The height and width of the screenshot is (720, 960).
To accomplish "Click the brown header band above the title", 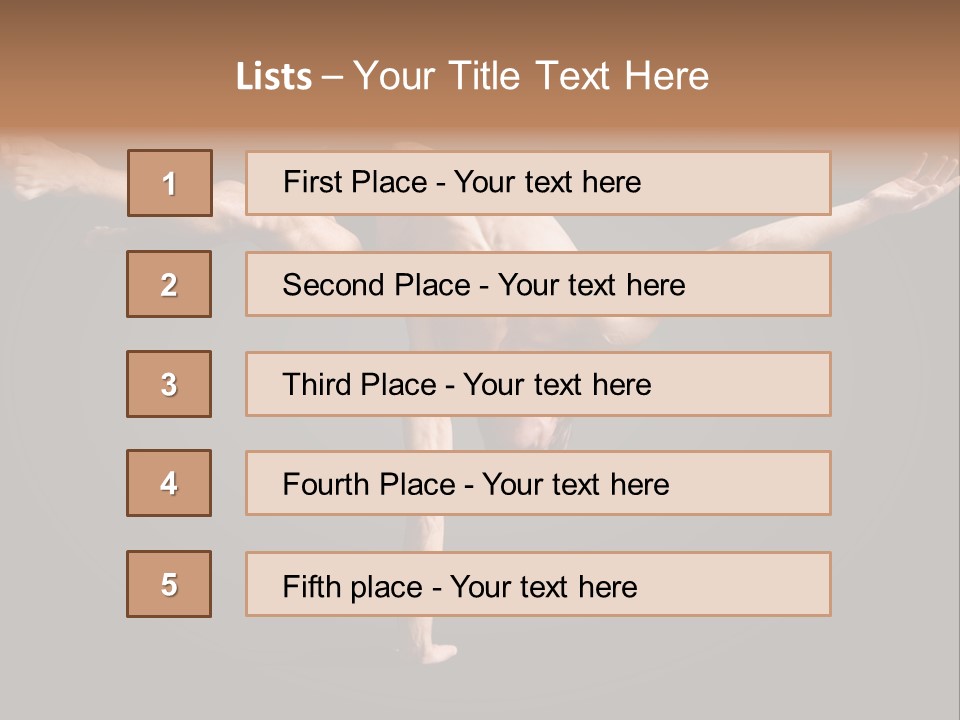I will tap(480, 24).
